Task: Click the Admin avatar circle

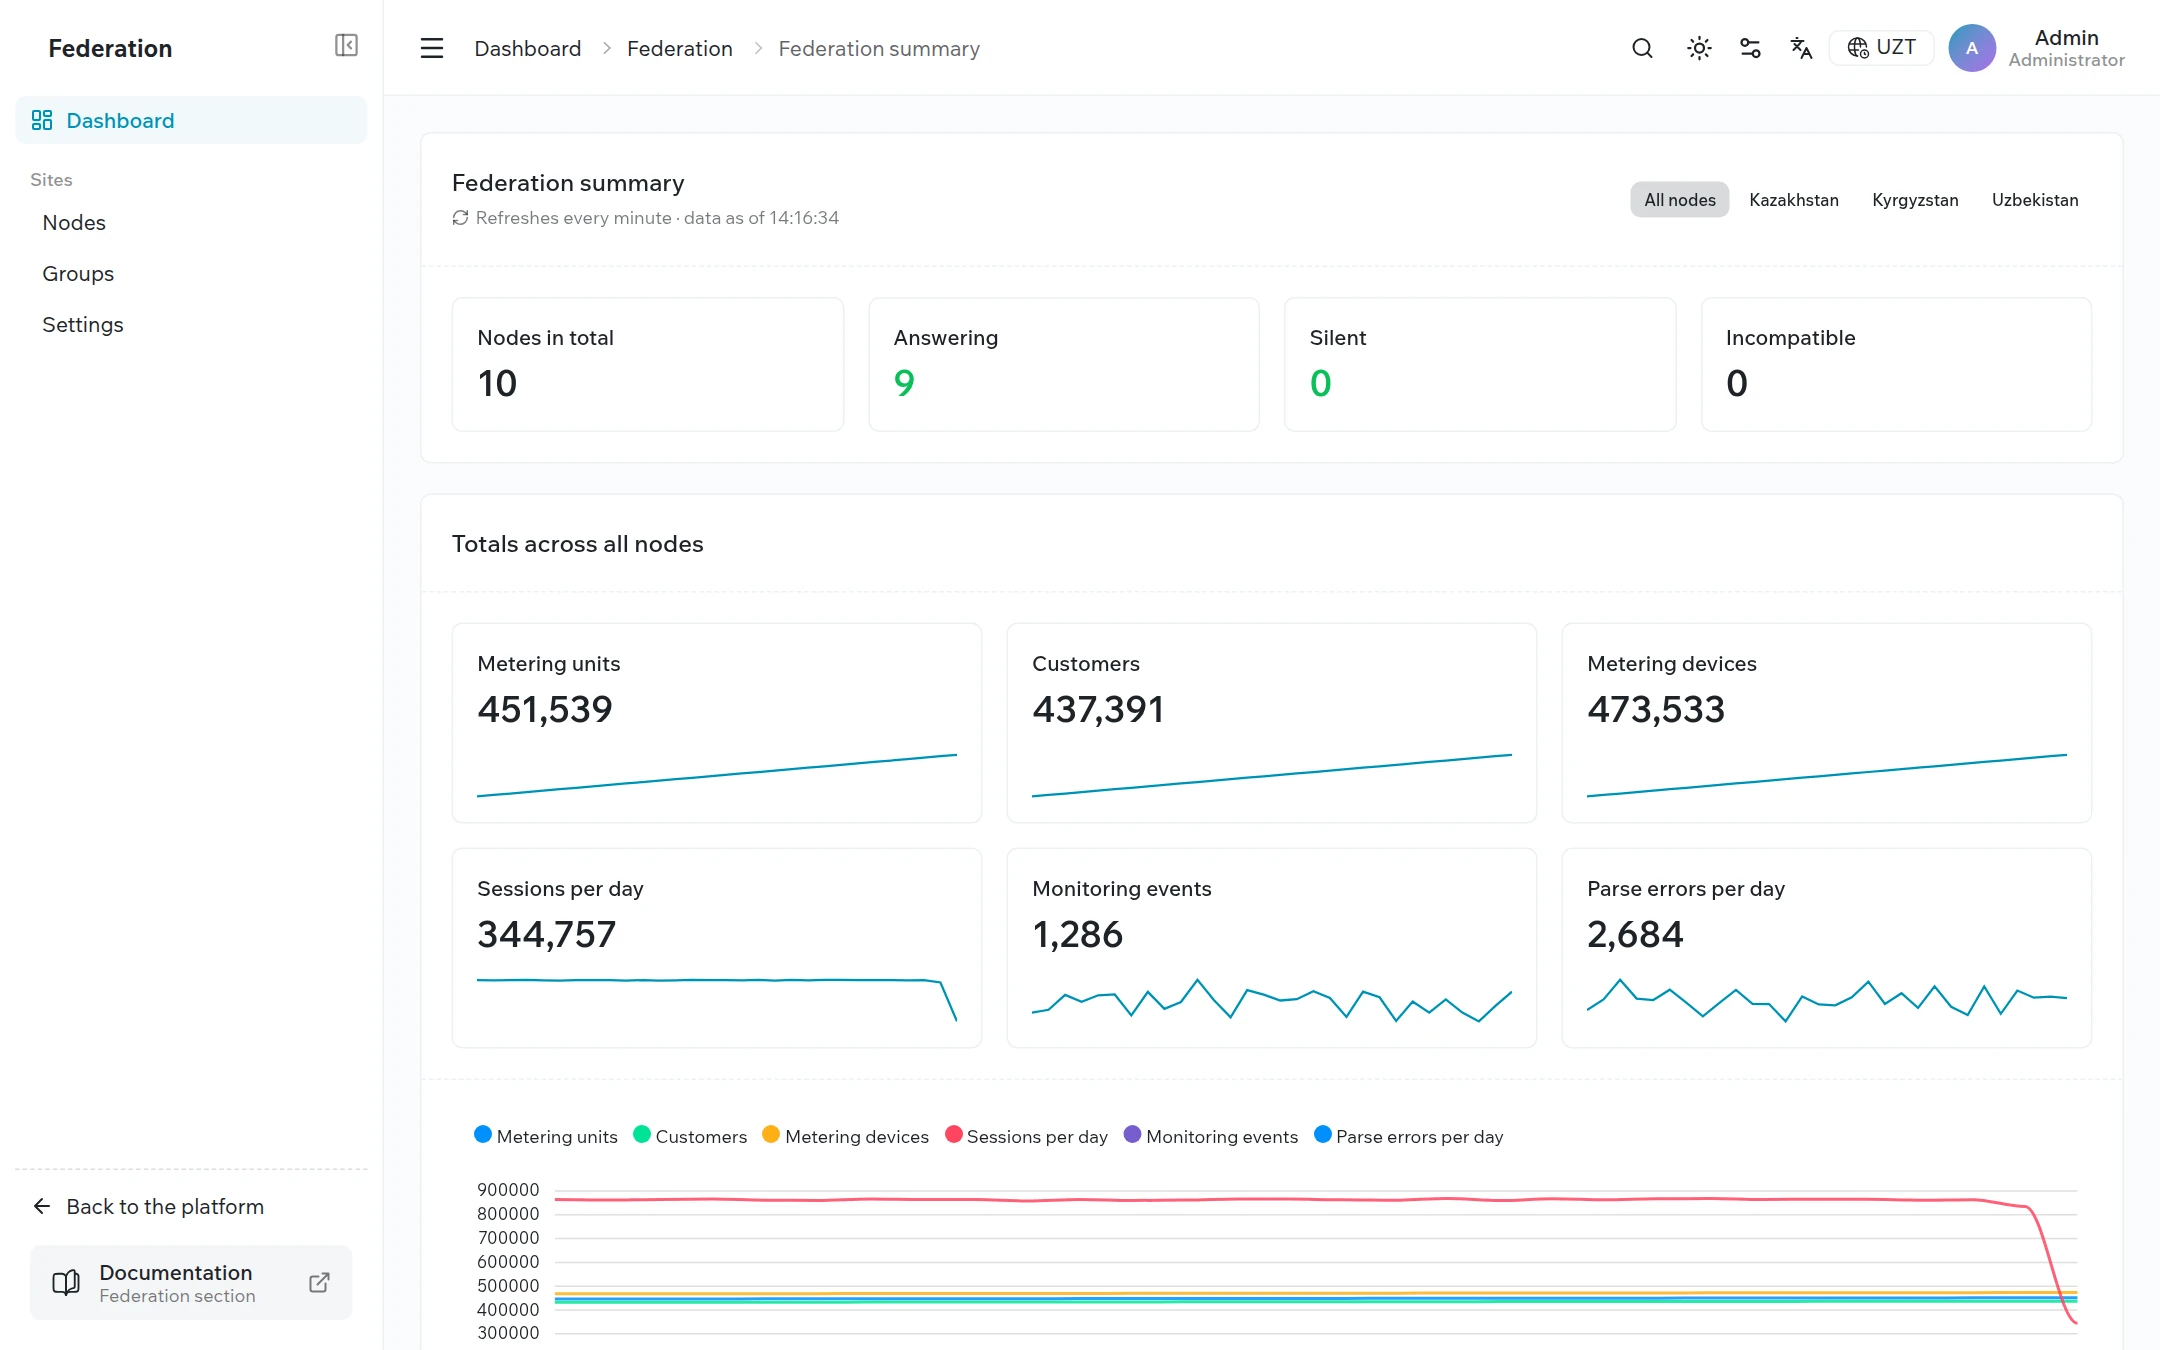Action: pos(1972,48)
